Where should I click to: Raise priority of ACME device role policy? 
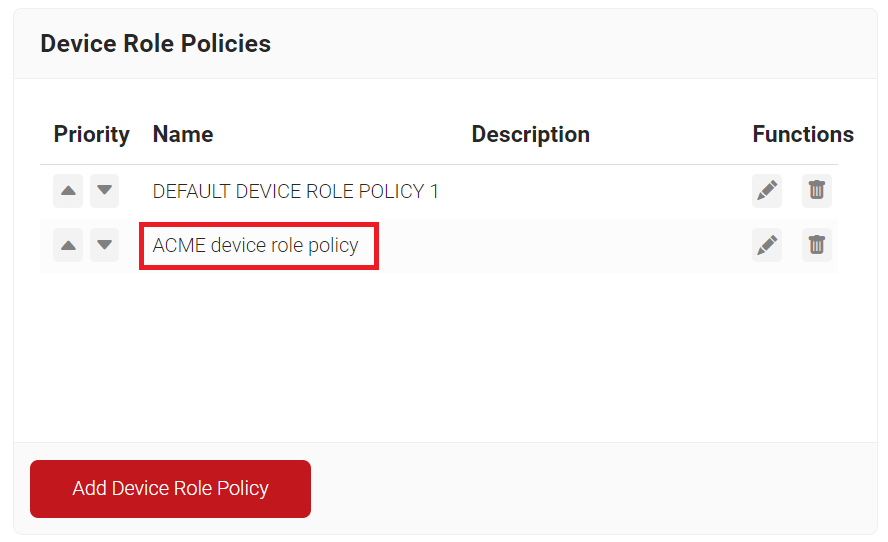[68, 245]
